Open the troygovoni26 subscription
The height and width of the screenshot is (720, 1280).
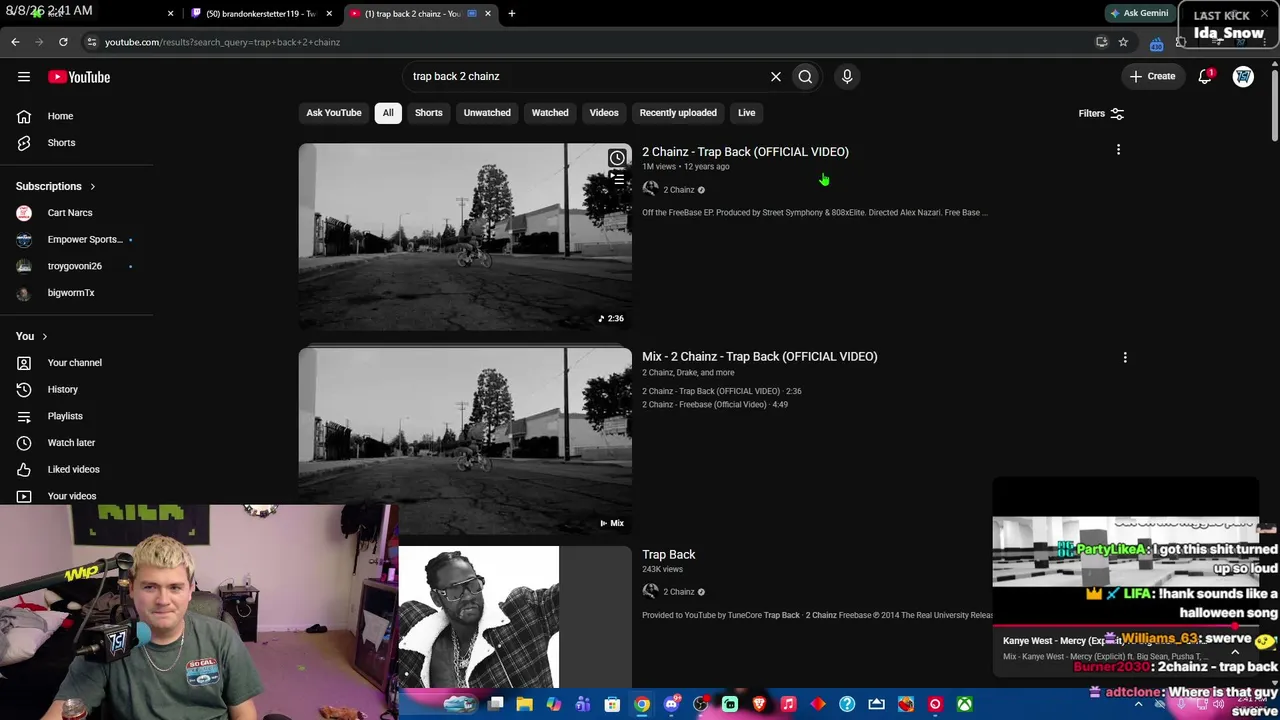pyautogui.click(x=76, y=266)
